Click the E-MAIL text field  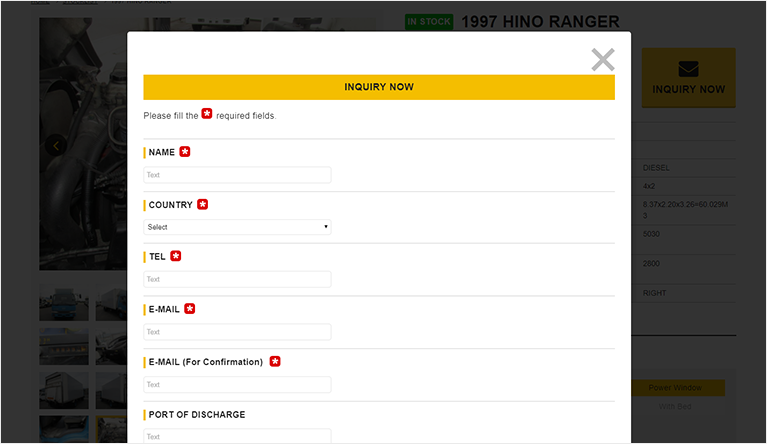click(237, 332)
